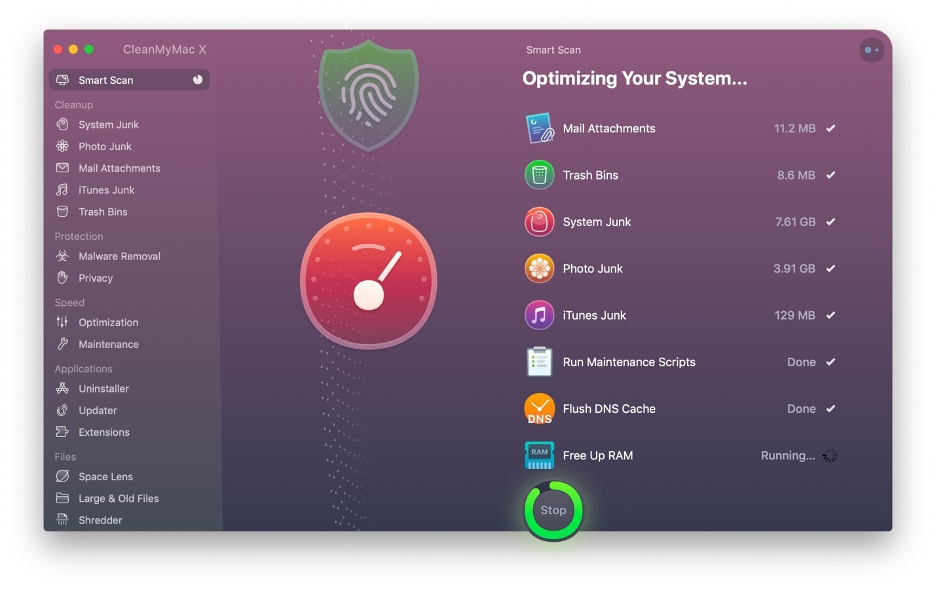This screenshot has height=590, width=936.
Task: Collapse the Files sidebar section
Action: click(66, 456)
